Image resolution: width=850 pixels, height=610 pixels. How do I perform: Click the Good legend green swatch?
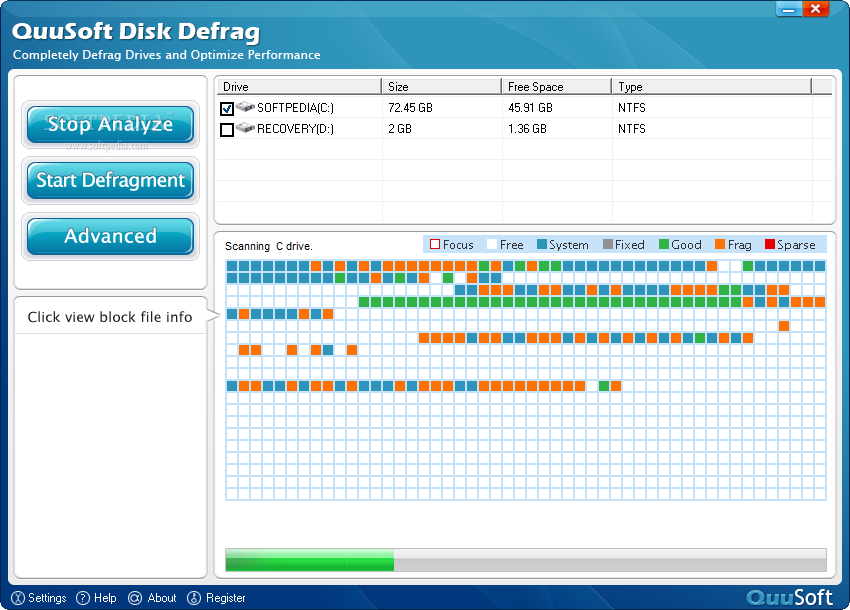pyautogui.click(x=664, y=245)
